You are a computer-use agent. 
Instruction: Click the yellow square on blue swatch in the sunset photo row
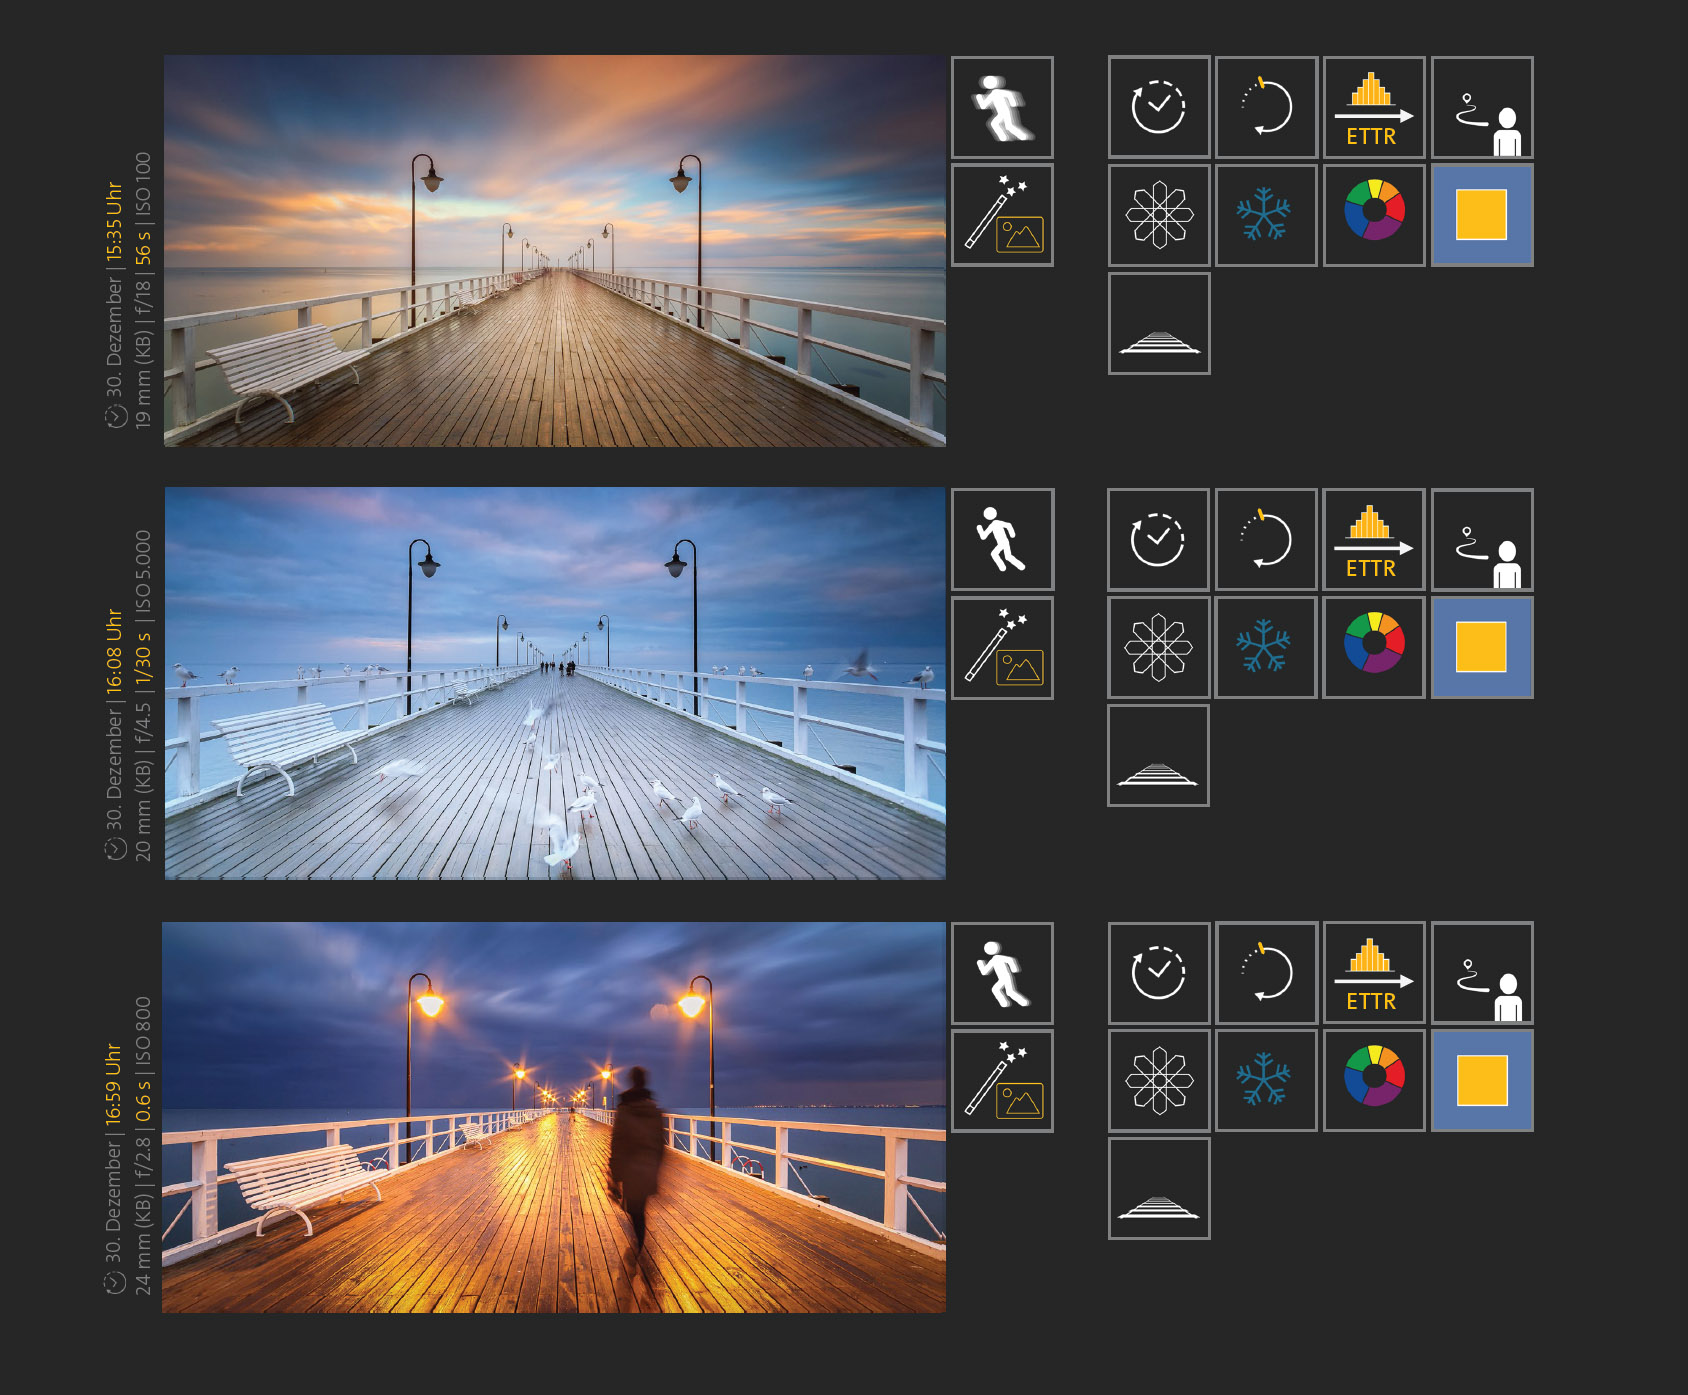tap(1482, 215)
